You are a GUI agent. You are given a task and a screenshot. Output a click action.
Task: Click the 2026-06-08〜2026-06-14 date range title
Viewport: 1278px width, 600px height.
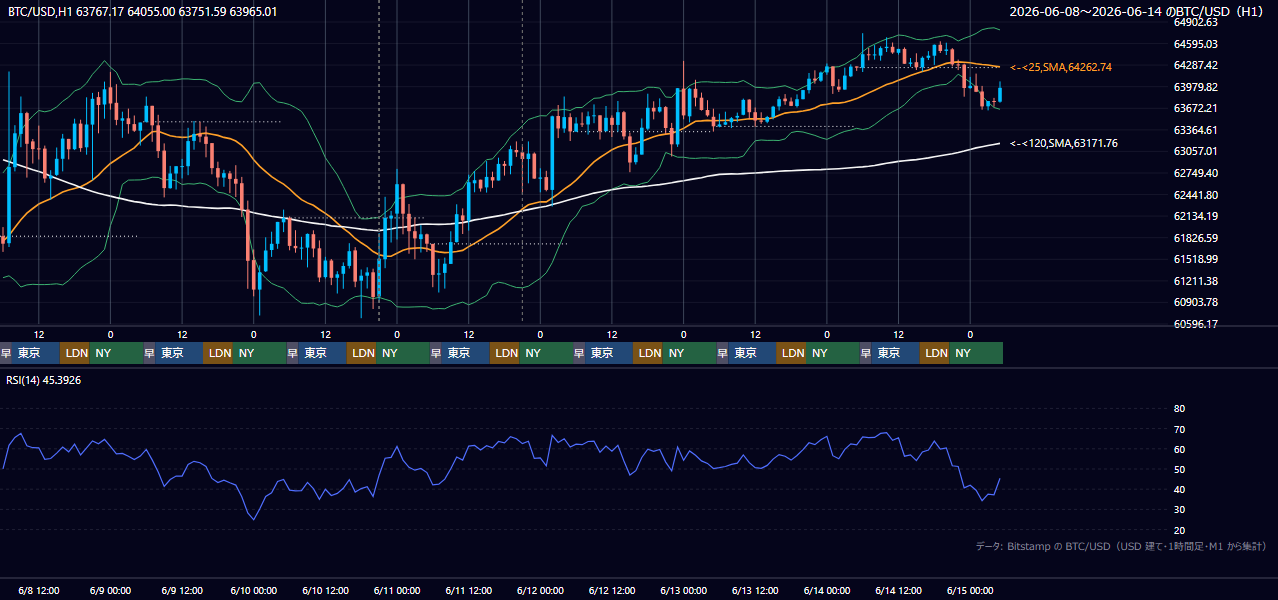point(1138,12)
